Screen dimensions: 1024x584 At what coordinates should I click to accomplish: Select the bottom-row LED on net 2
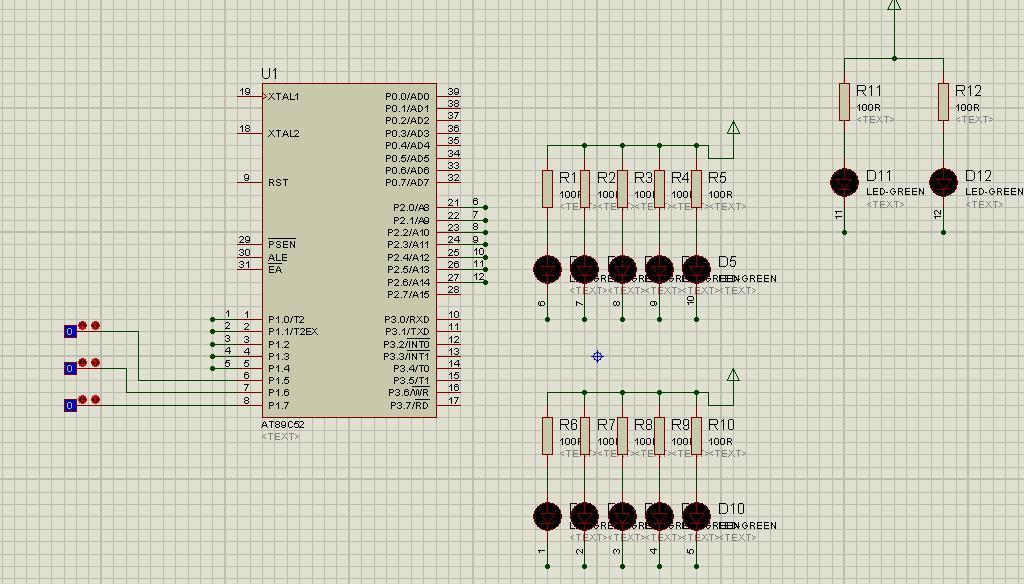click(584, 516)
